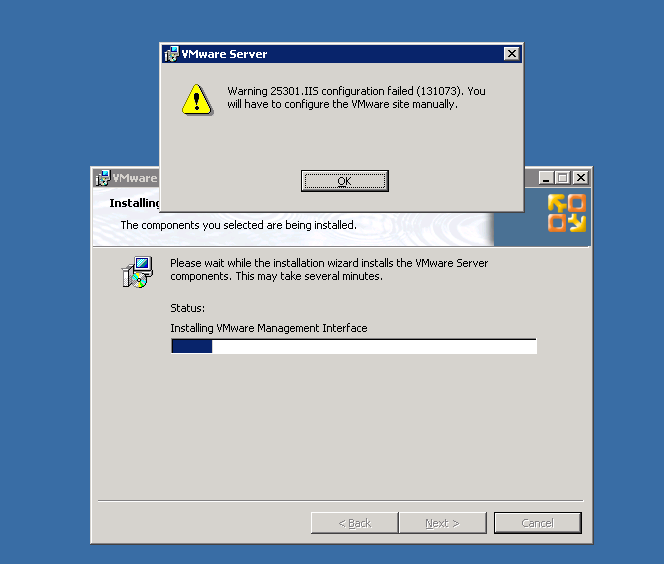664x564 pixels.
Task: Minimize the installer window
Action: tap(546, 178)
